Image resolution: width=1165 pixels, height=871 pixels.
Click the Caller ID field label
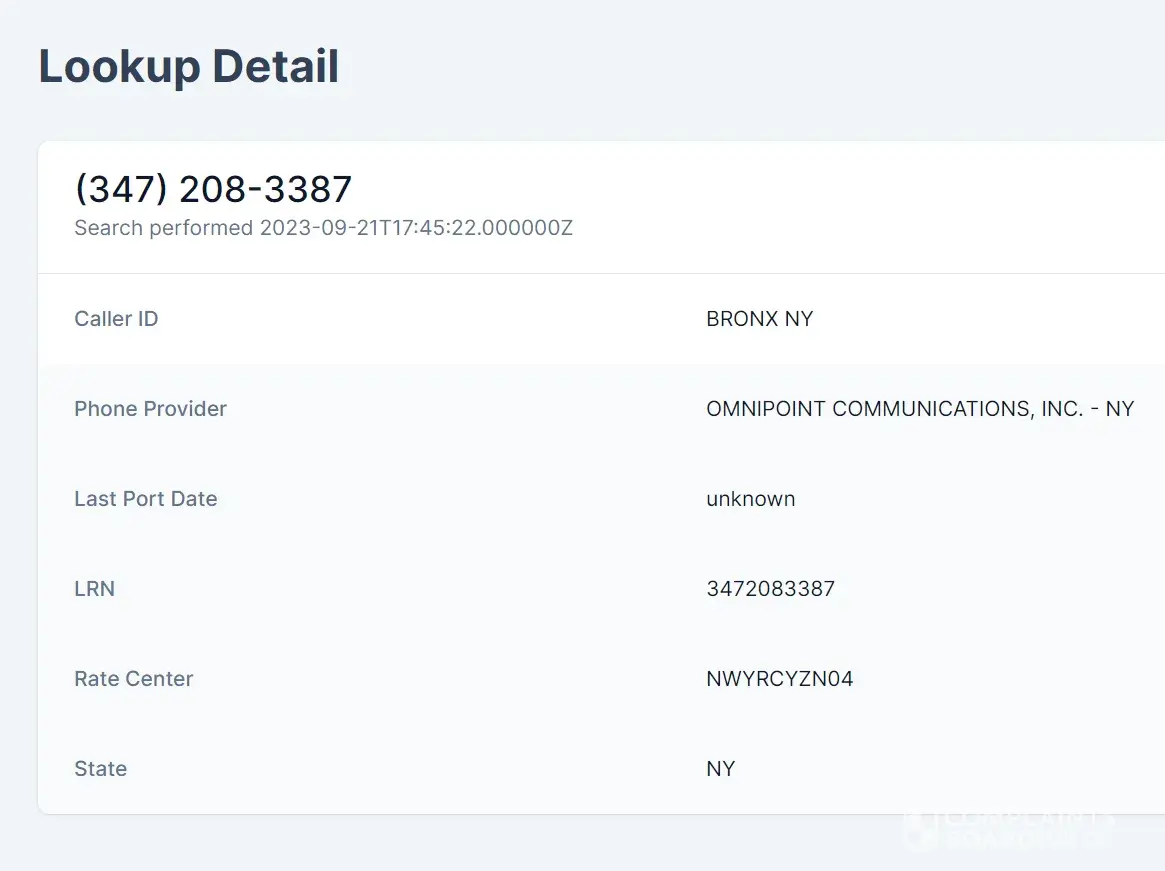point(116,319)
